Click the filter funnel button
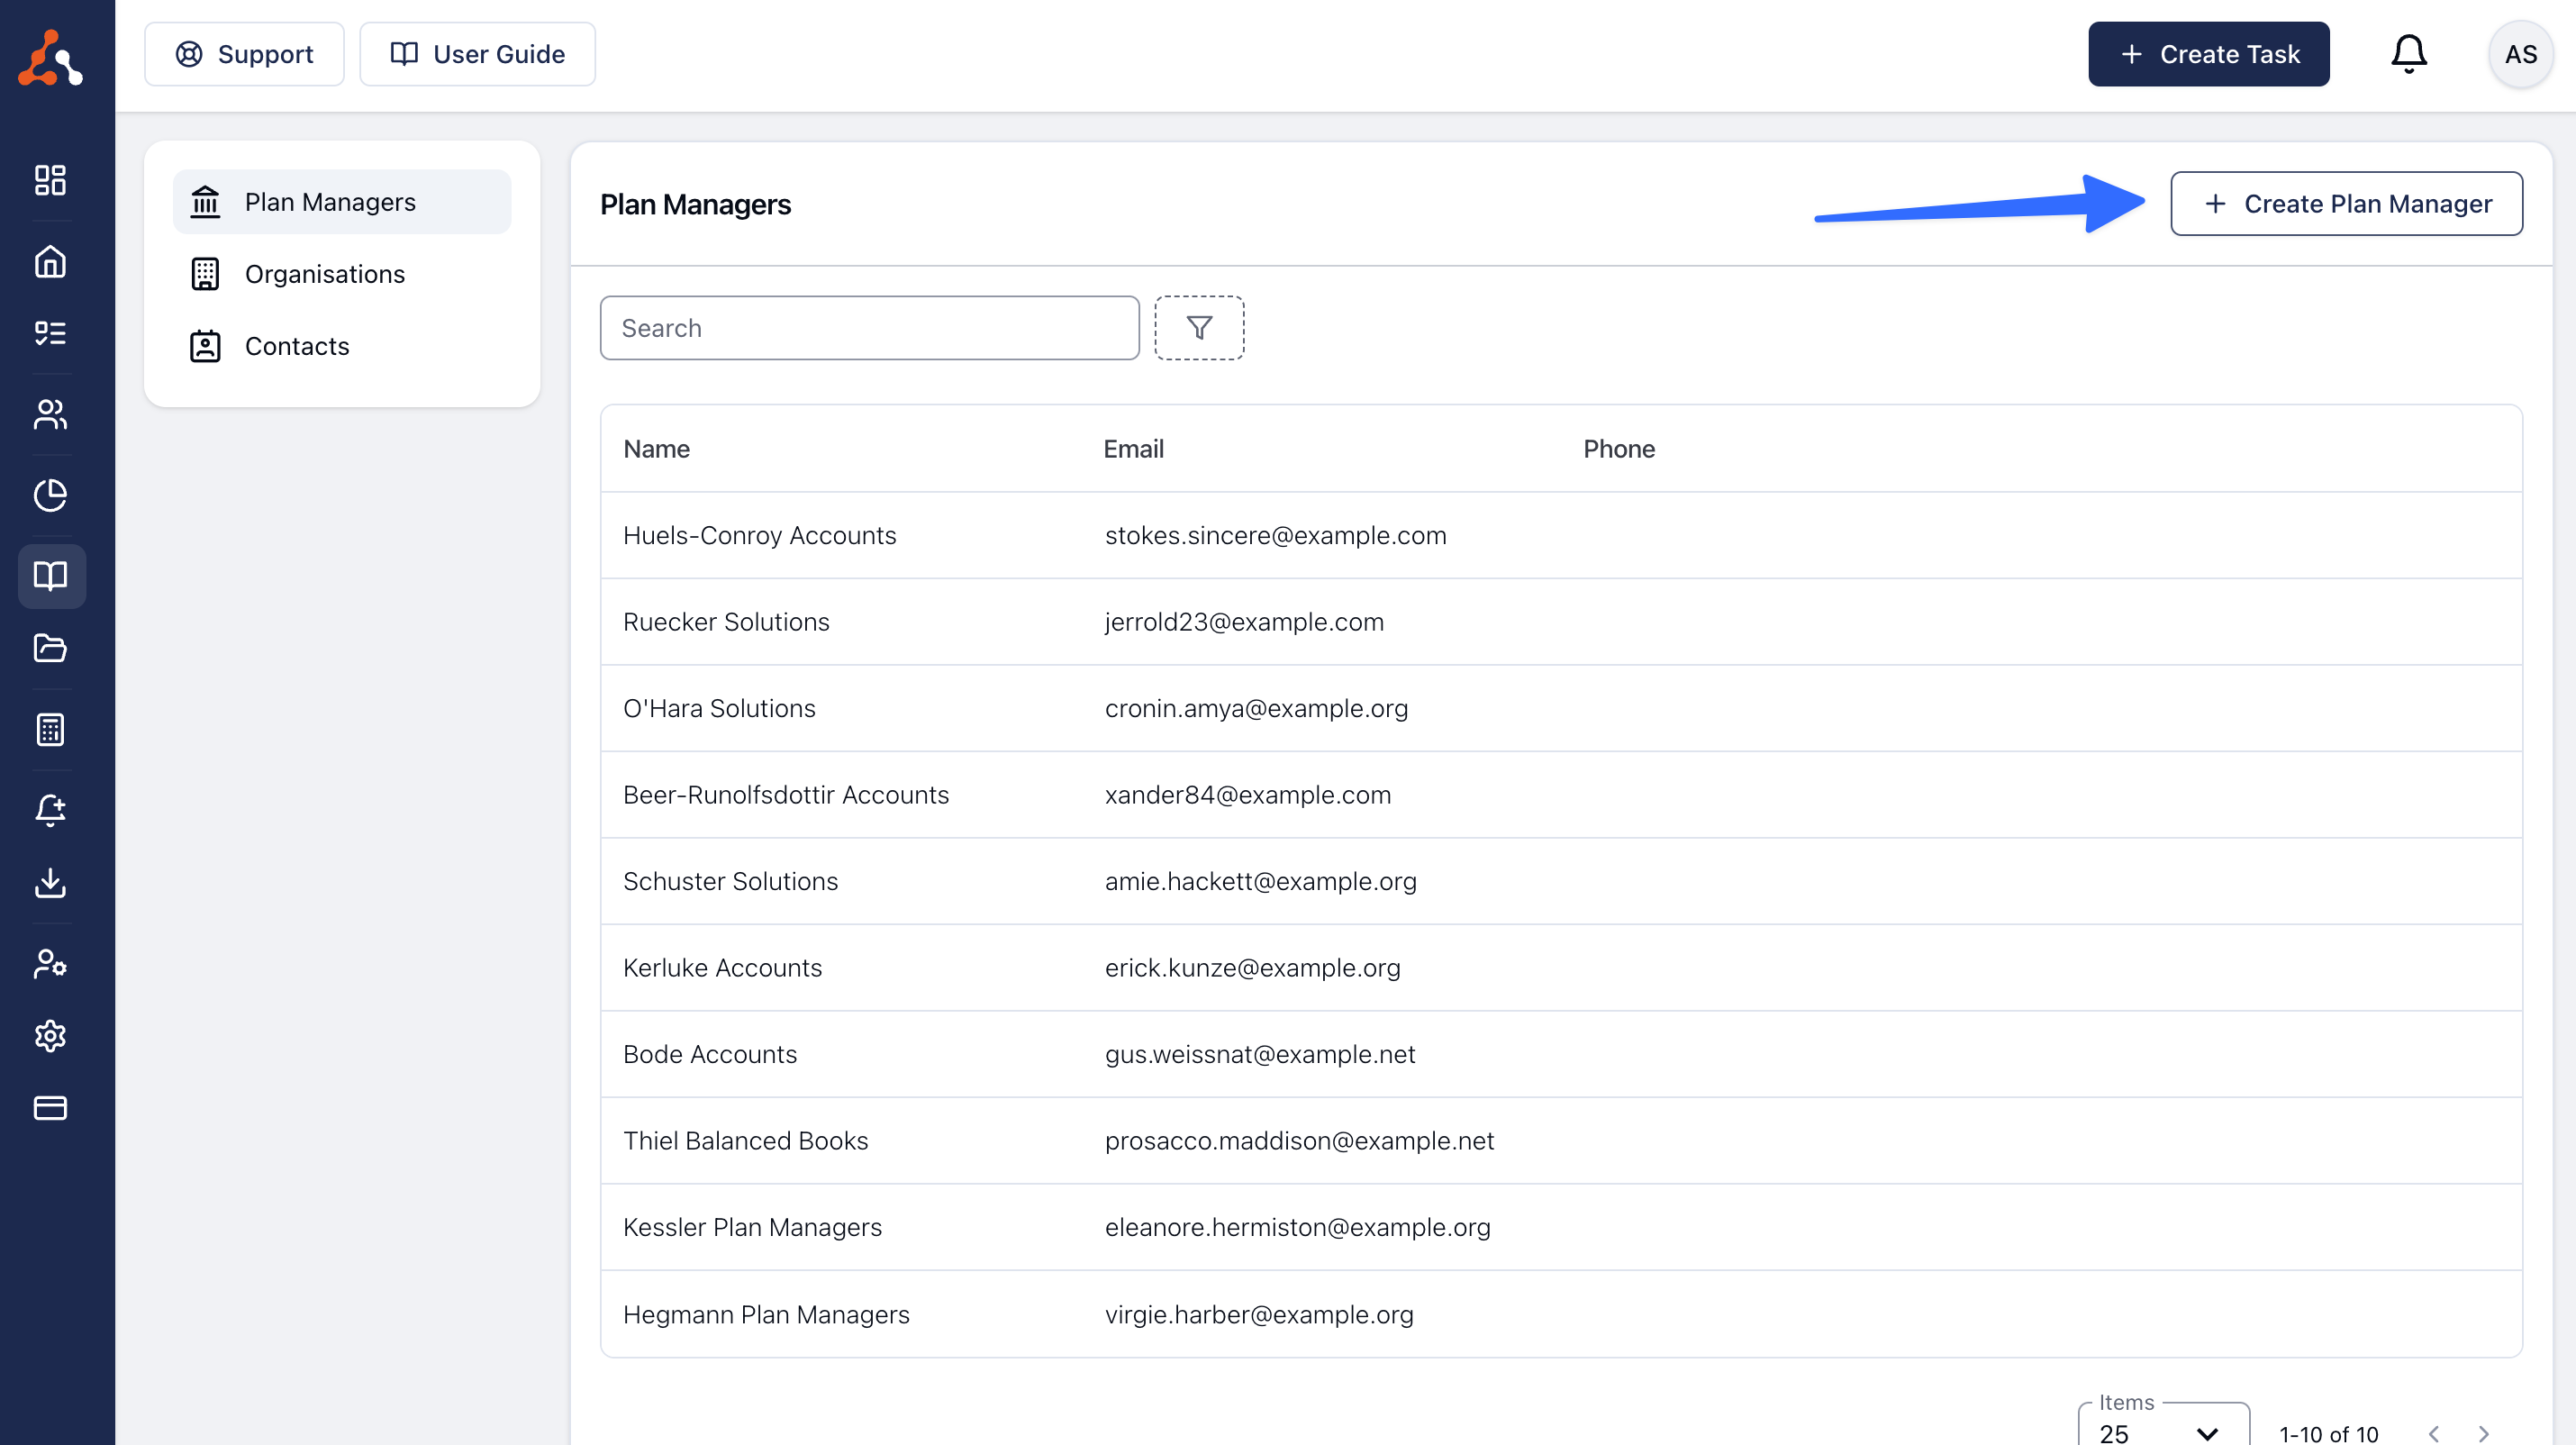Viewport: 2576px width, 1445px height. coord(1199,328)
